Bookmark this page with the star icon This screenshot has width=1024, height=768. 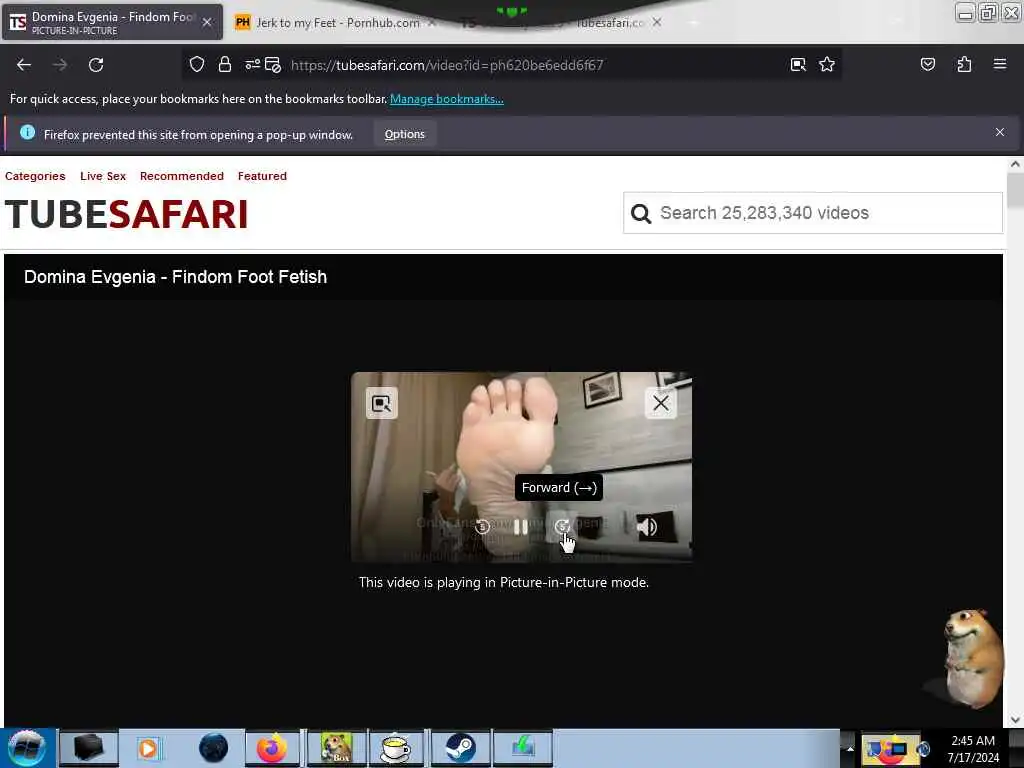pyautogui.click(x=827, y=65)
